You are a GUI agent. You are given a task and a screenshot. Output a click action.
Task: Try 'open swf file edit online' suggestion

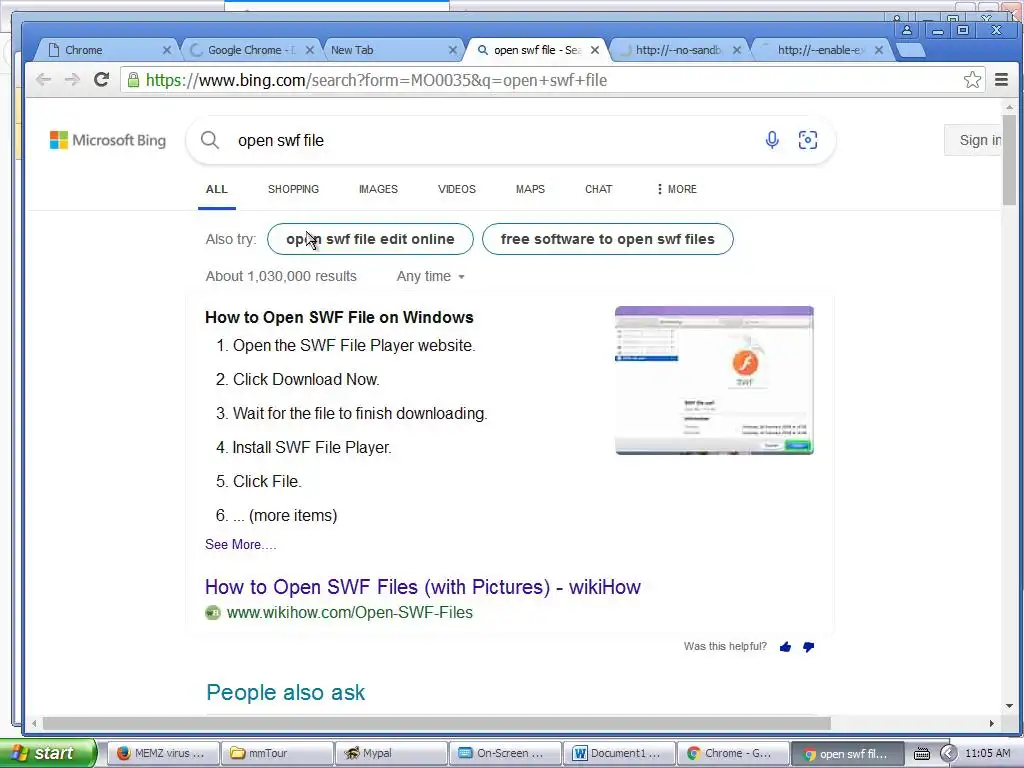[x=370, y=239]
